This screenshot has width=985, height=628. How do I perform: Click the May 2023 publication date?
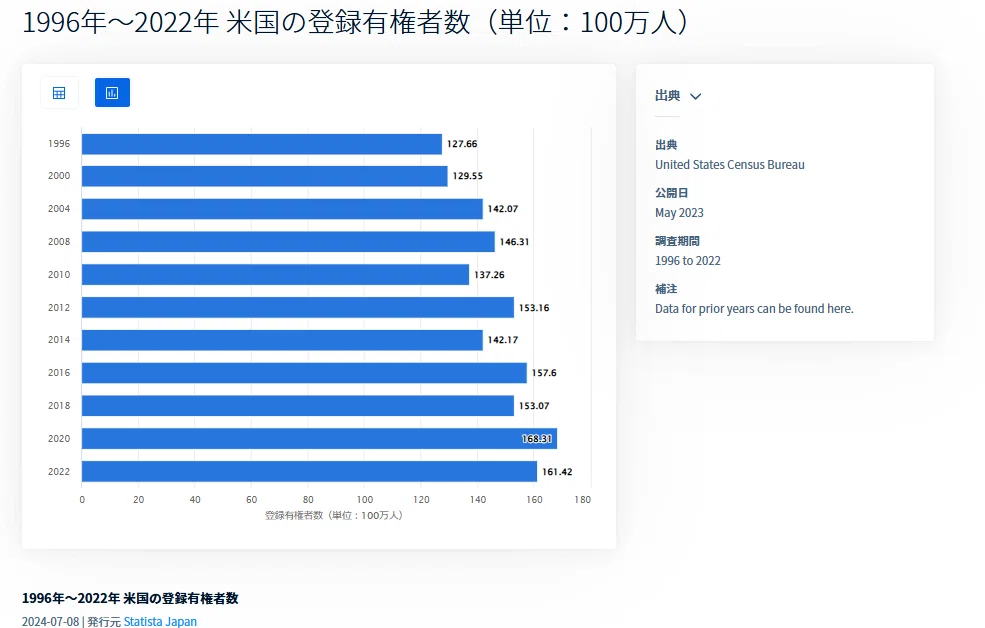pos(679,213)
